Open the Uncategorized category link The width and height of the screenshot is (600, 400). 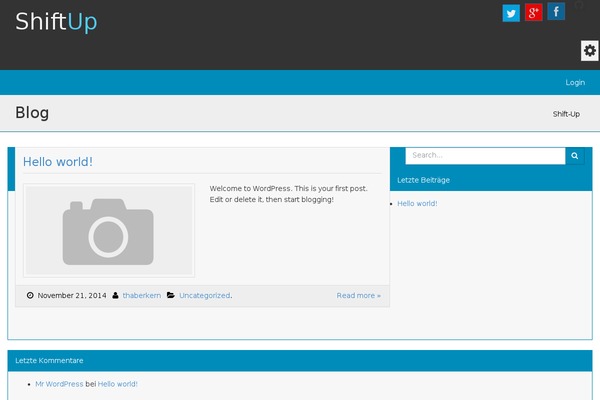205,296
